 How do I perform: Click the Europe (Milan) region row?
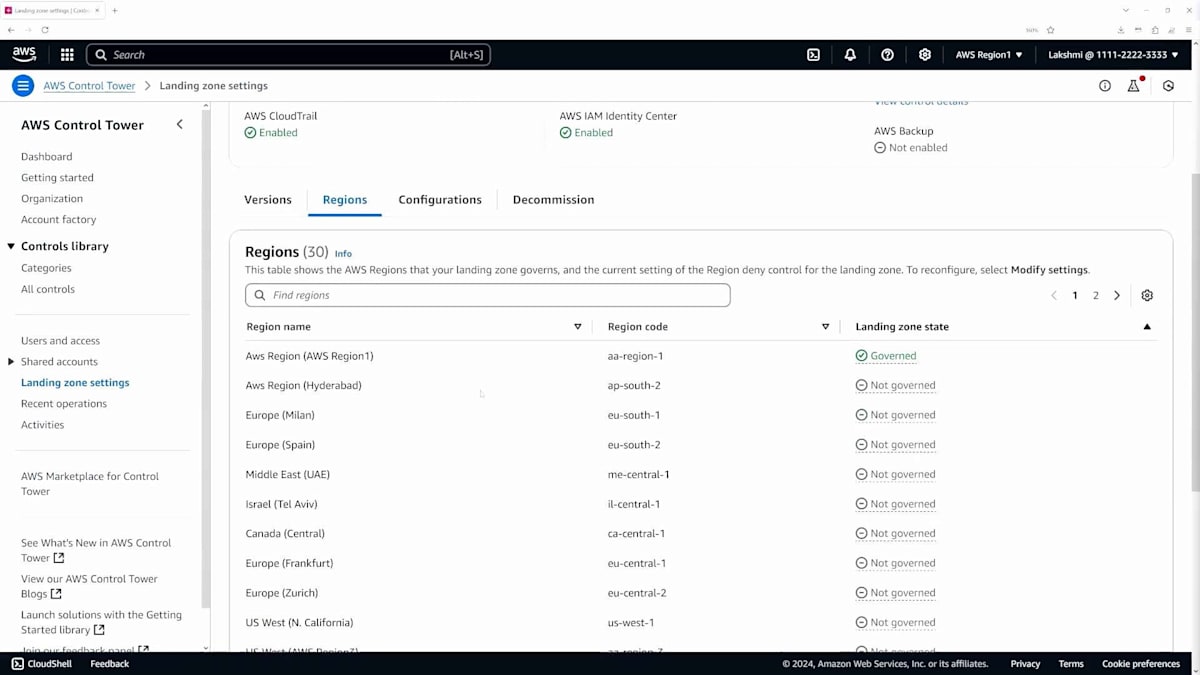coord(700,415)
